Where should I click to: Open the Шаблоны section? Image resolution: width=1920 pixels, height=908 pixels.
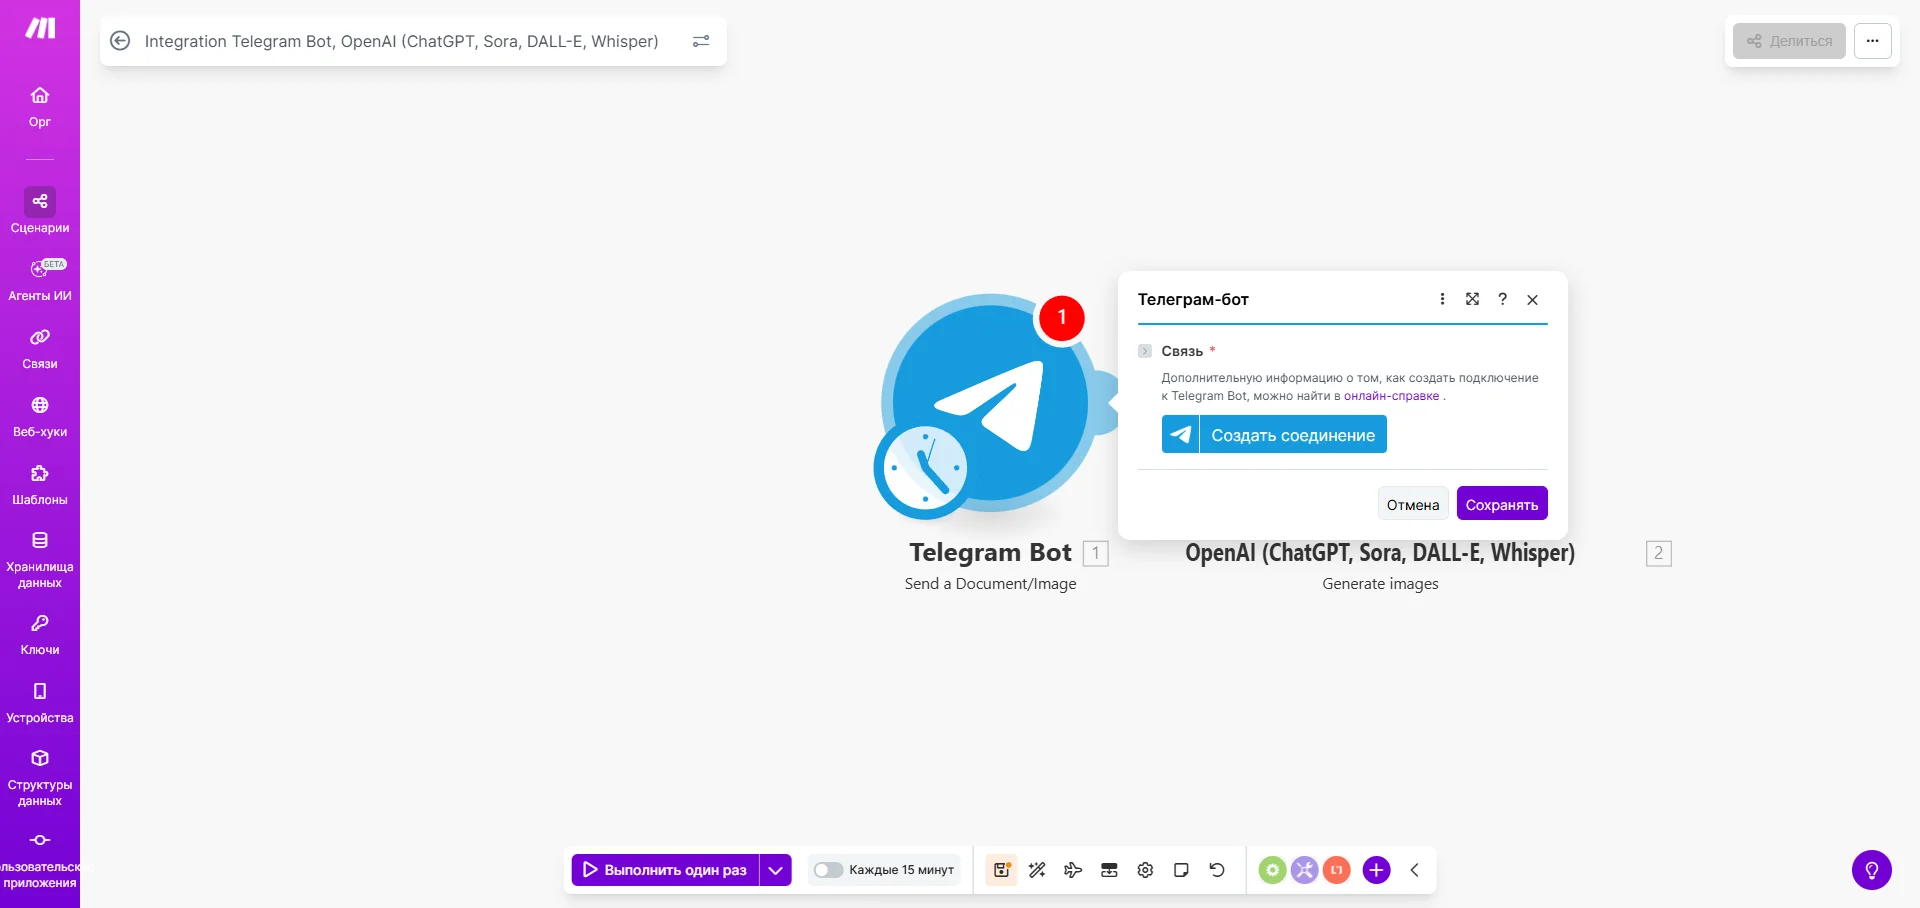(40, 484)
